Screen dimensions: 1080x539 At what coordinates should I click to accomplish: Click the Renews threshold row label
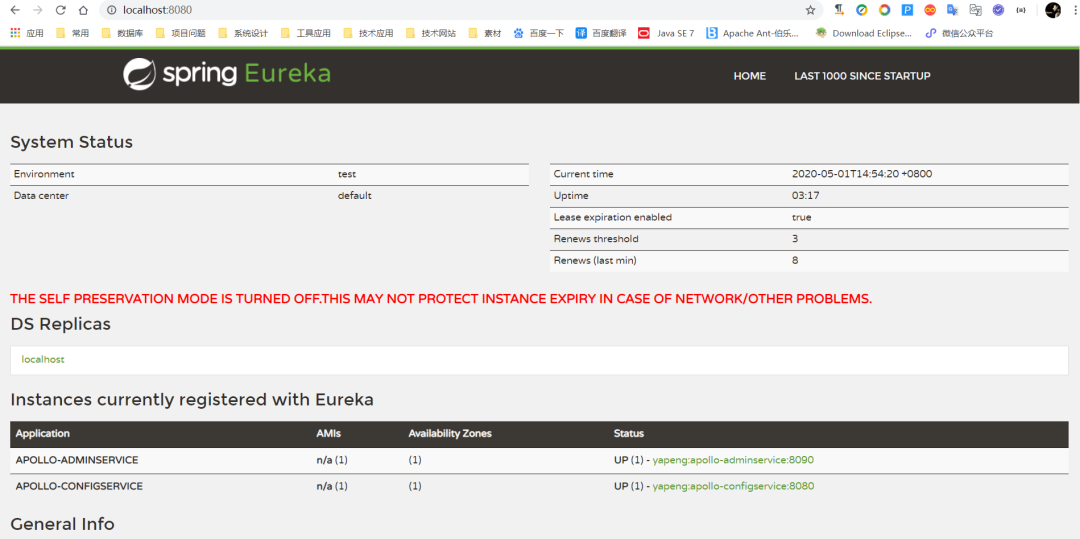tap(596, 239)
